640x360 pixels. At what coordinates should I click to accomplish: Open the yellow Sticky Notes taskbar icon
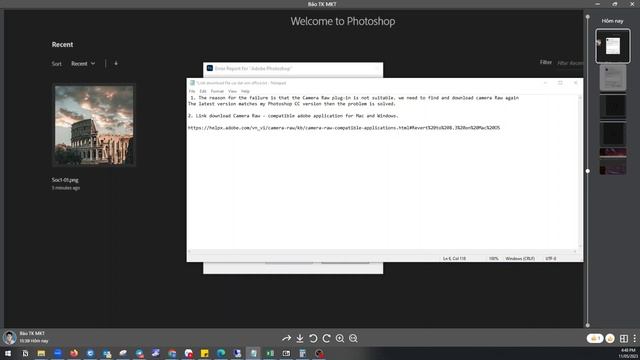204,353
